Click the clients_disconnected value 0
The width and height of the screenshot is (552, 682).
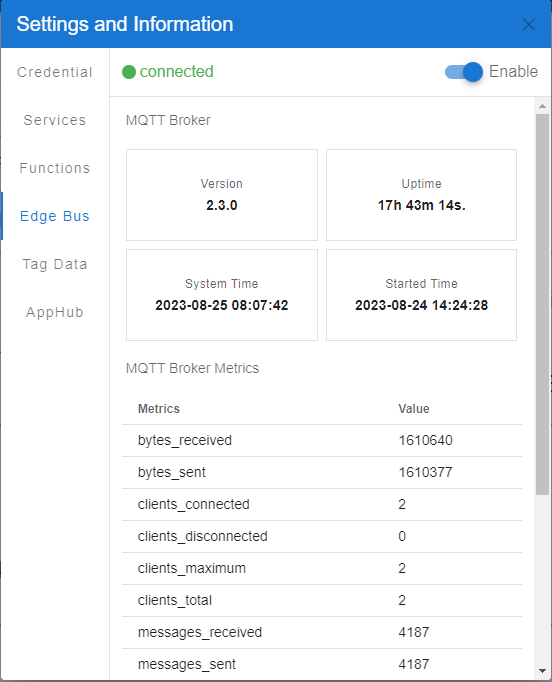tap(402, 536)
